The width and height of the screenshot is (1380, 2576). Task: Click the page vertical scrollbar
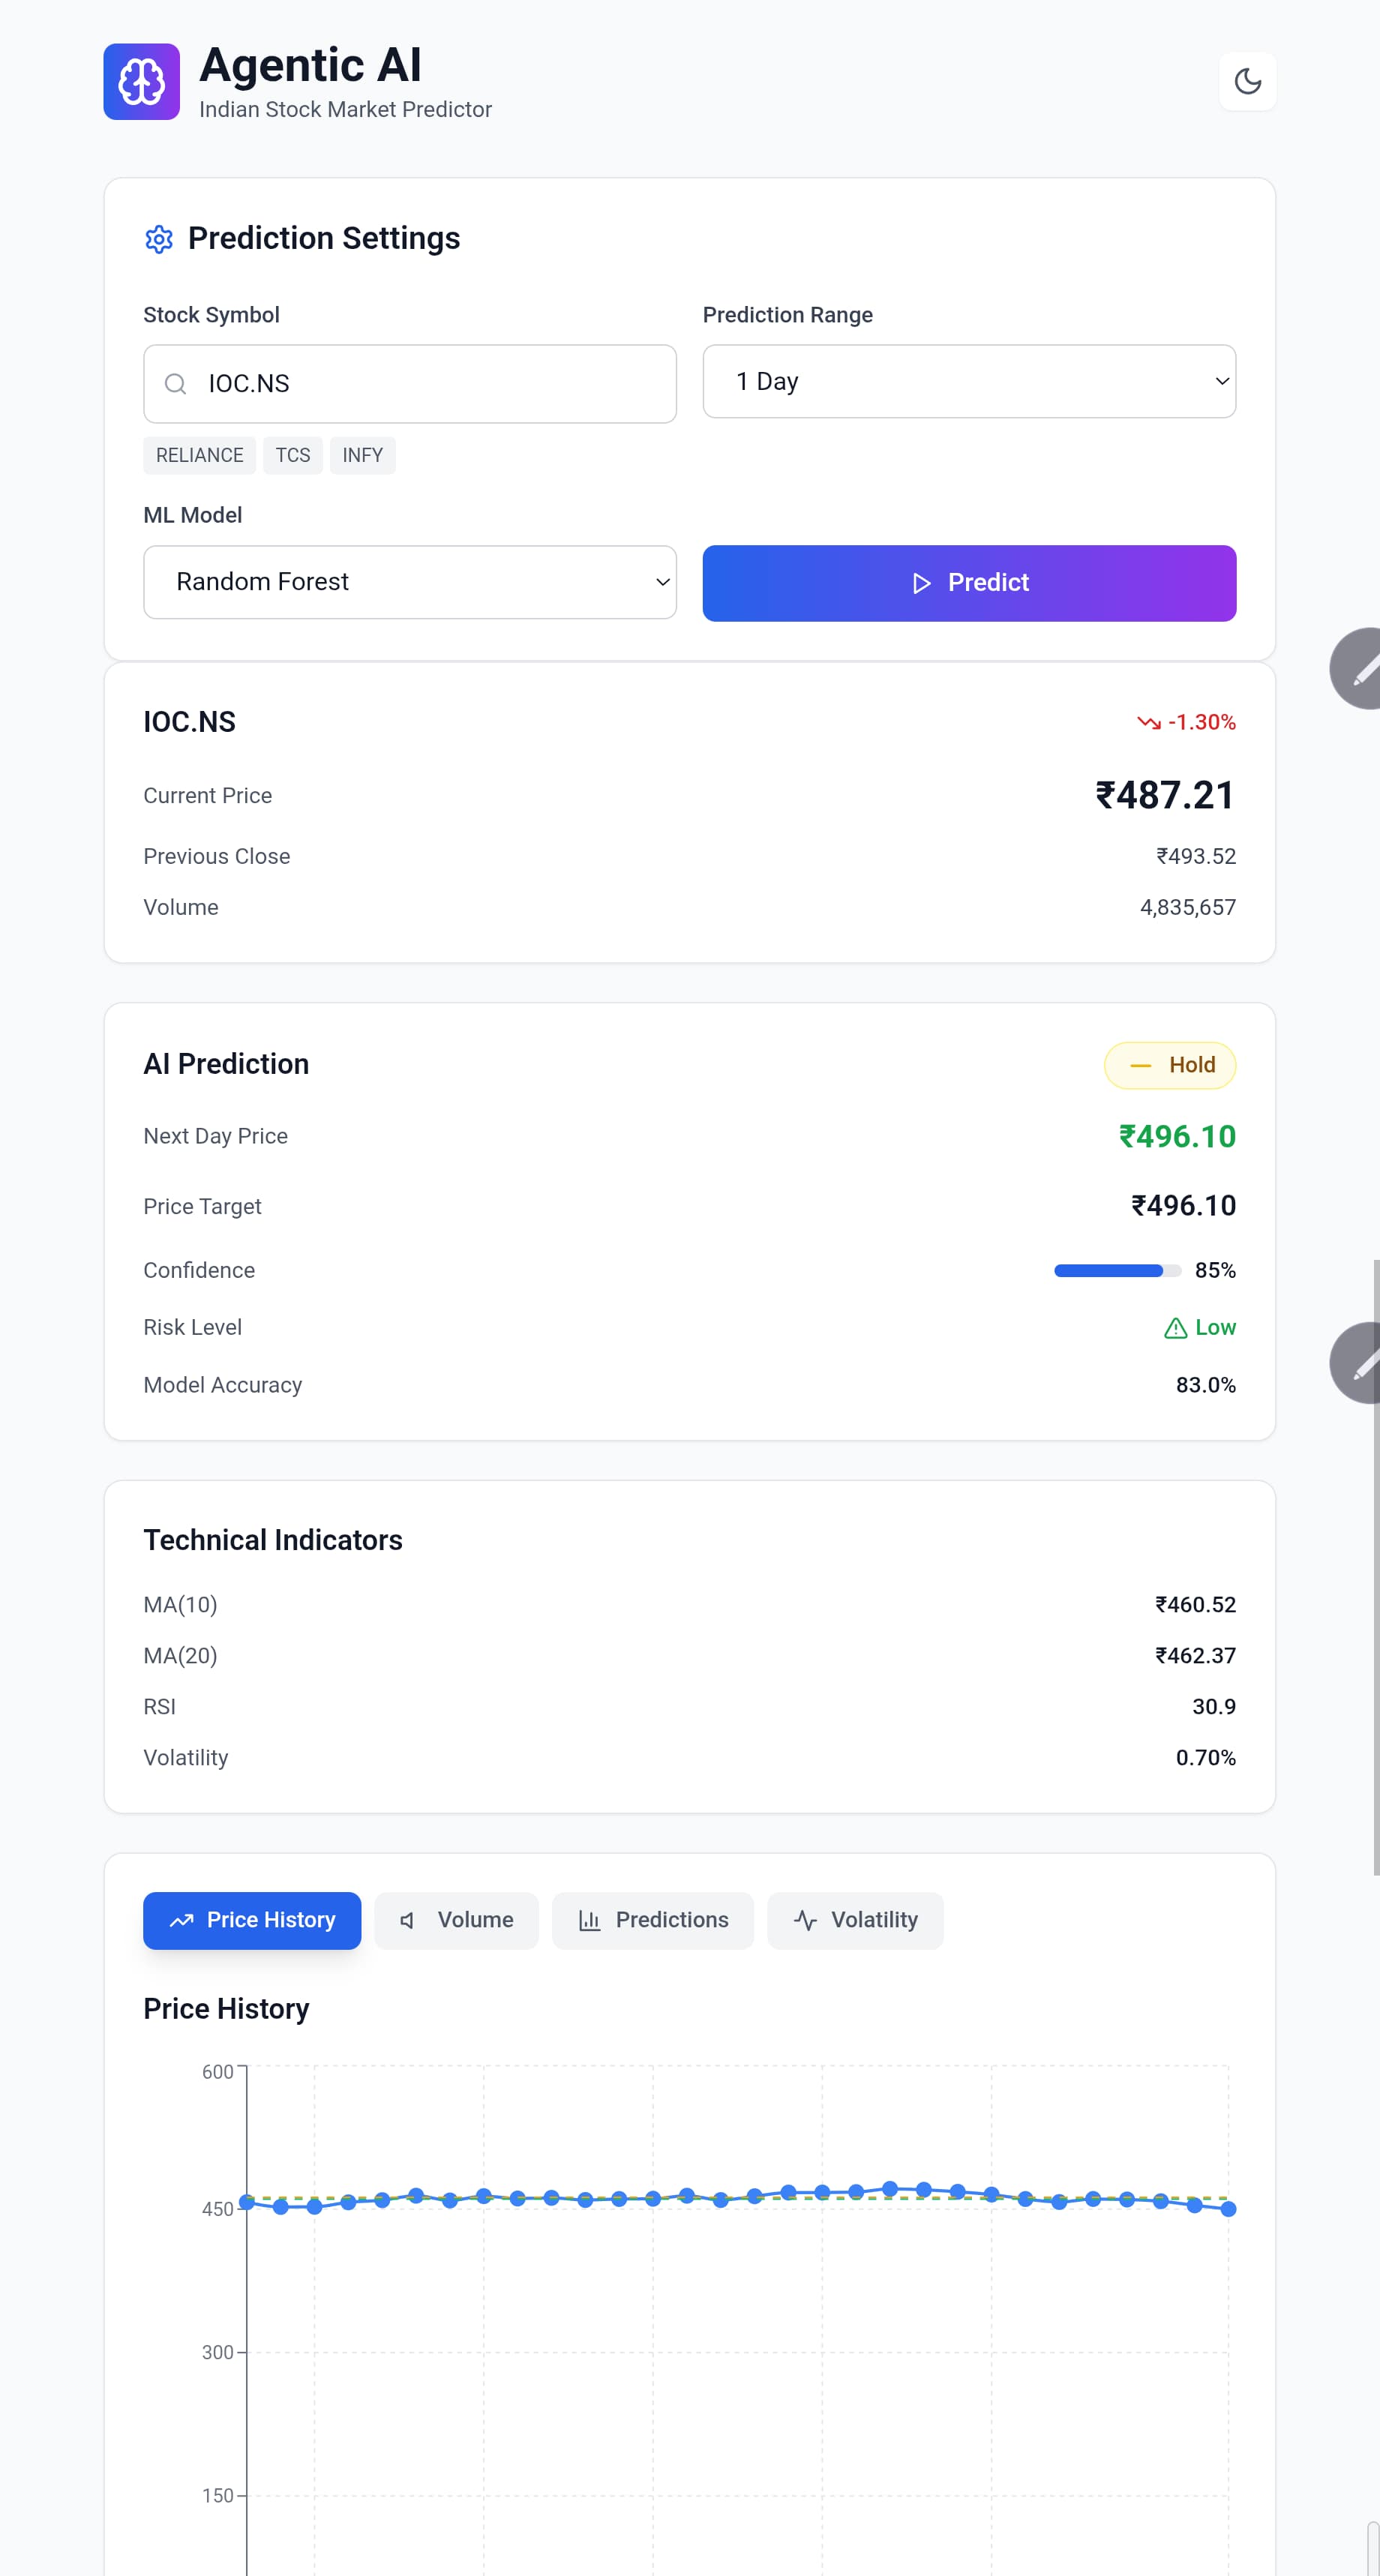coord(1376,1567)
